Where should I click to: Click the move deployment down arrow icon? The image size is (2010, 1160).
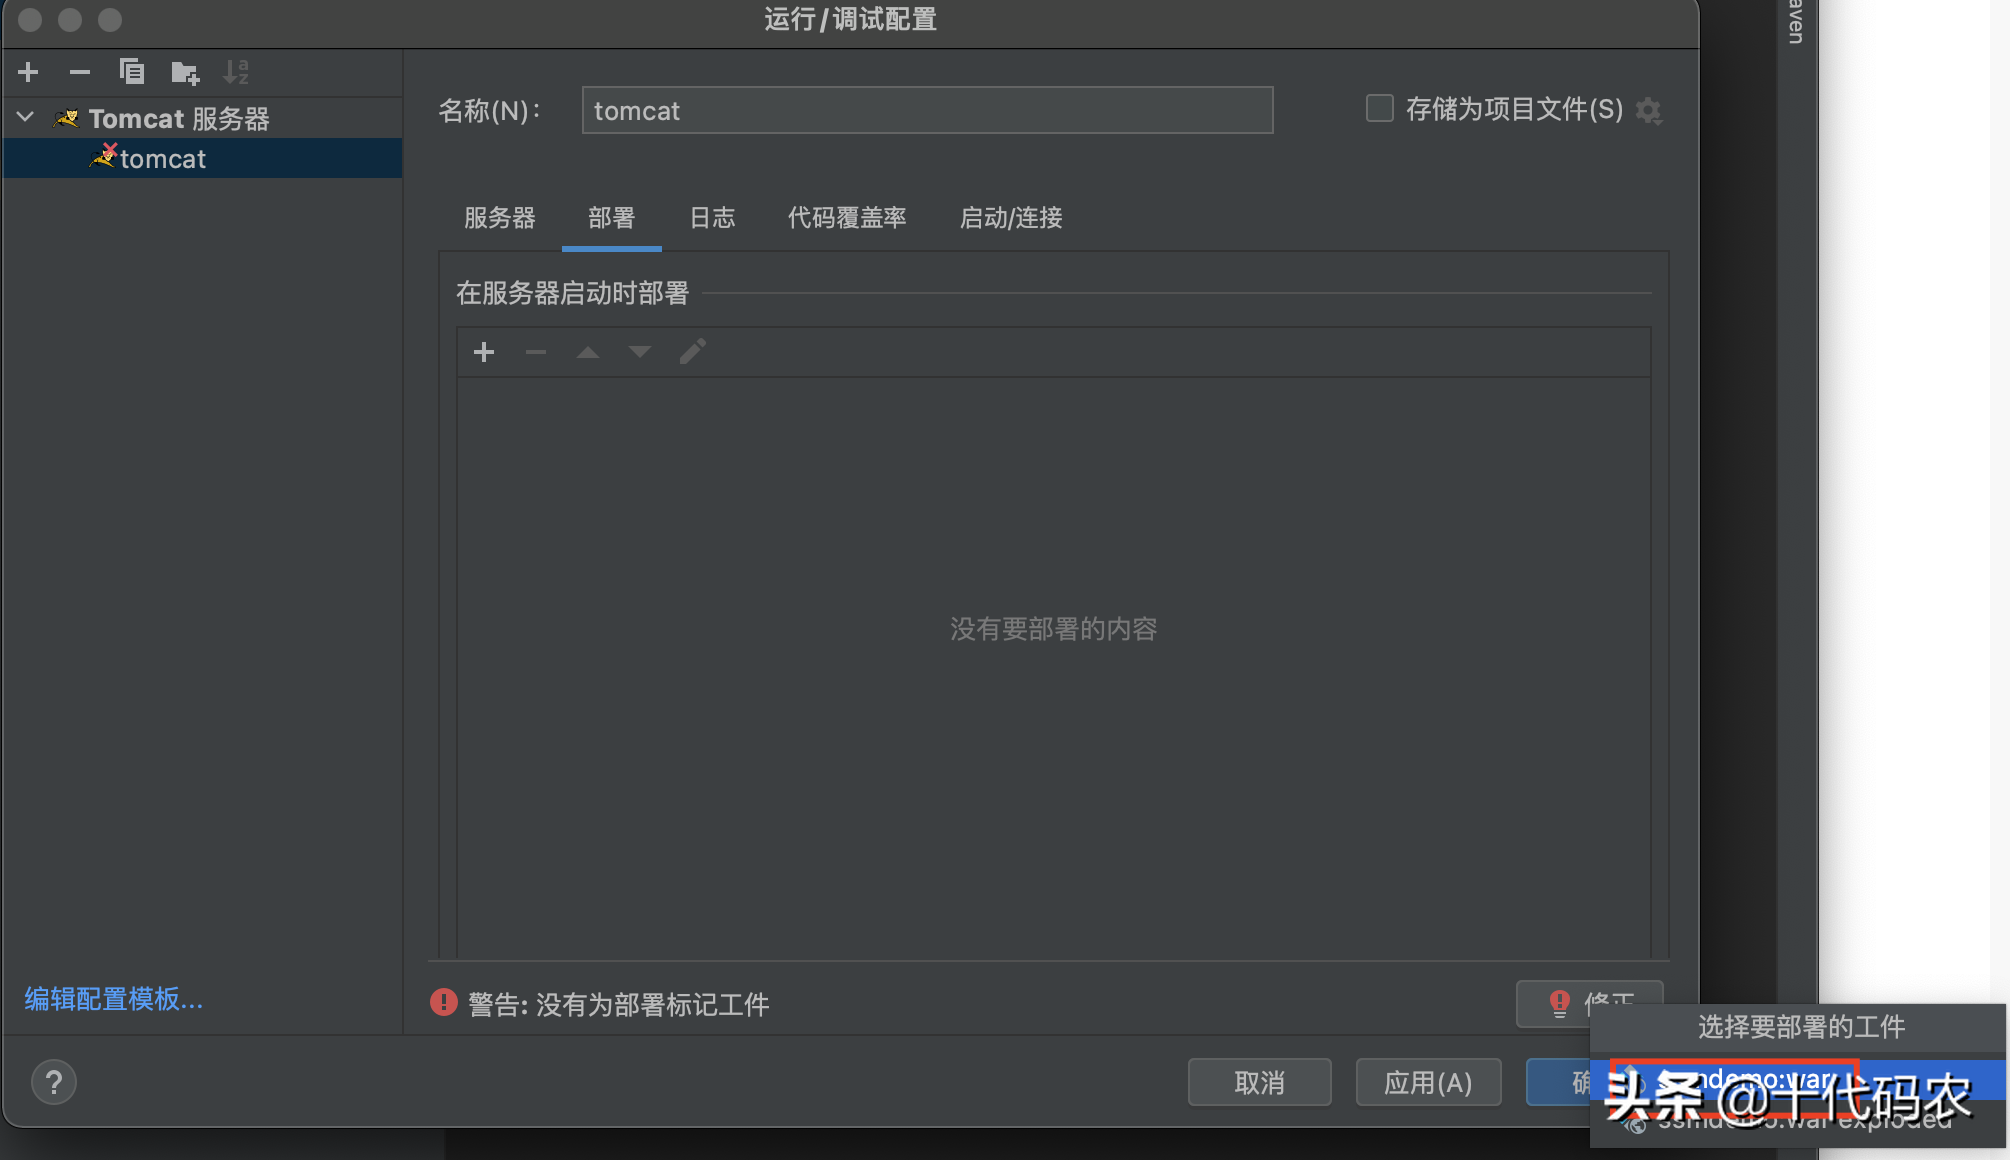click(x=638, y=352)
